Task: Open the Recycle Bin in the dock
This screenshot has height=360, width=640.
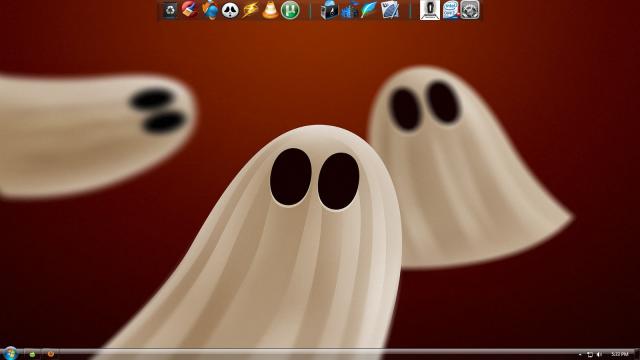Action: (170, 10)
